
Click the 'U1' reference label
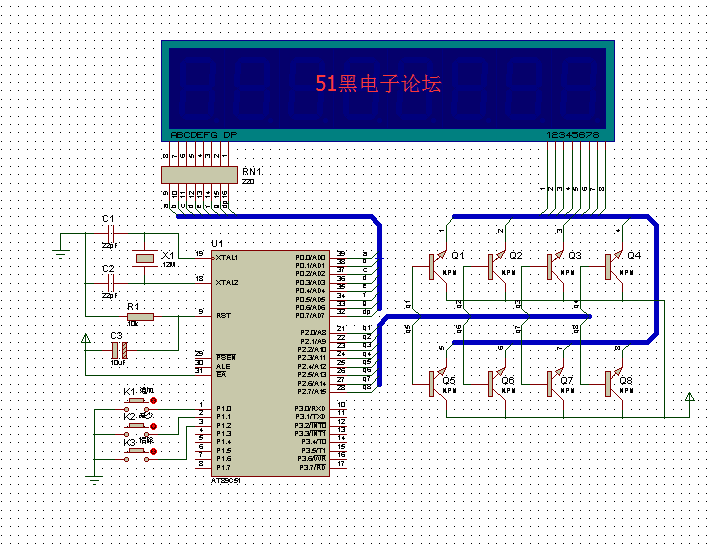pyautogui.click(x=217, y=243)
